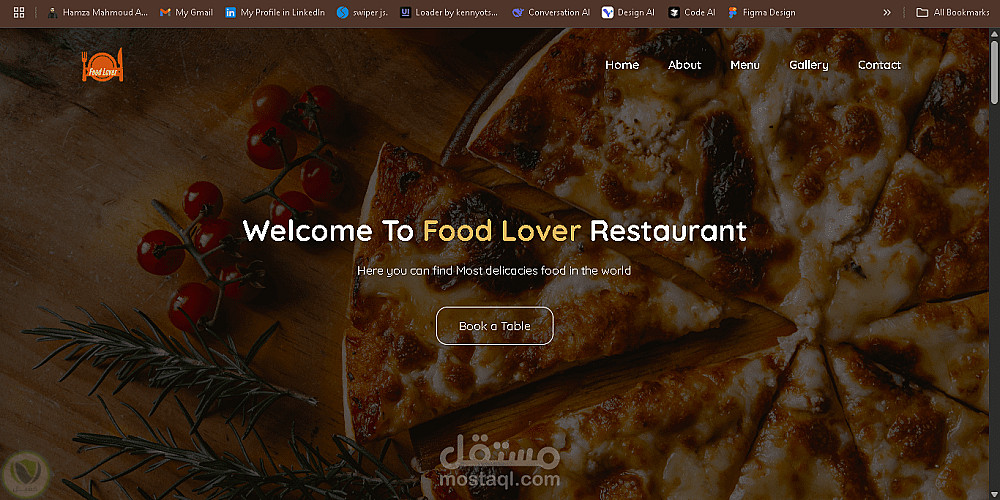The image size is (1000, 500).
Task: Click the Book a Table button
Action: 495,326
